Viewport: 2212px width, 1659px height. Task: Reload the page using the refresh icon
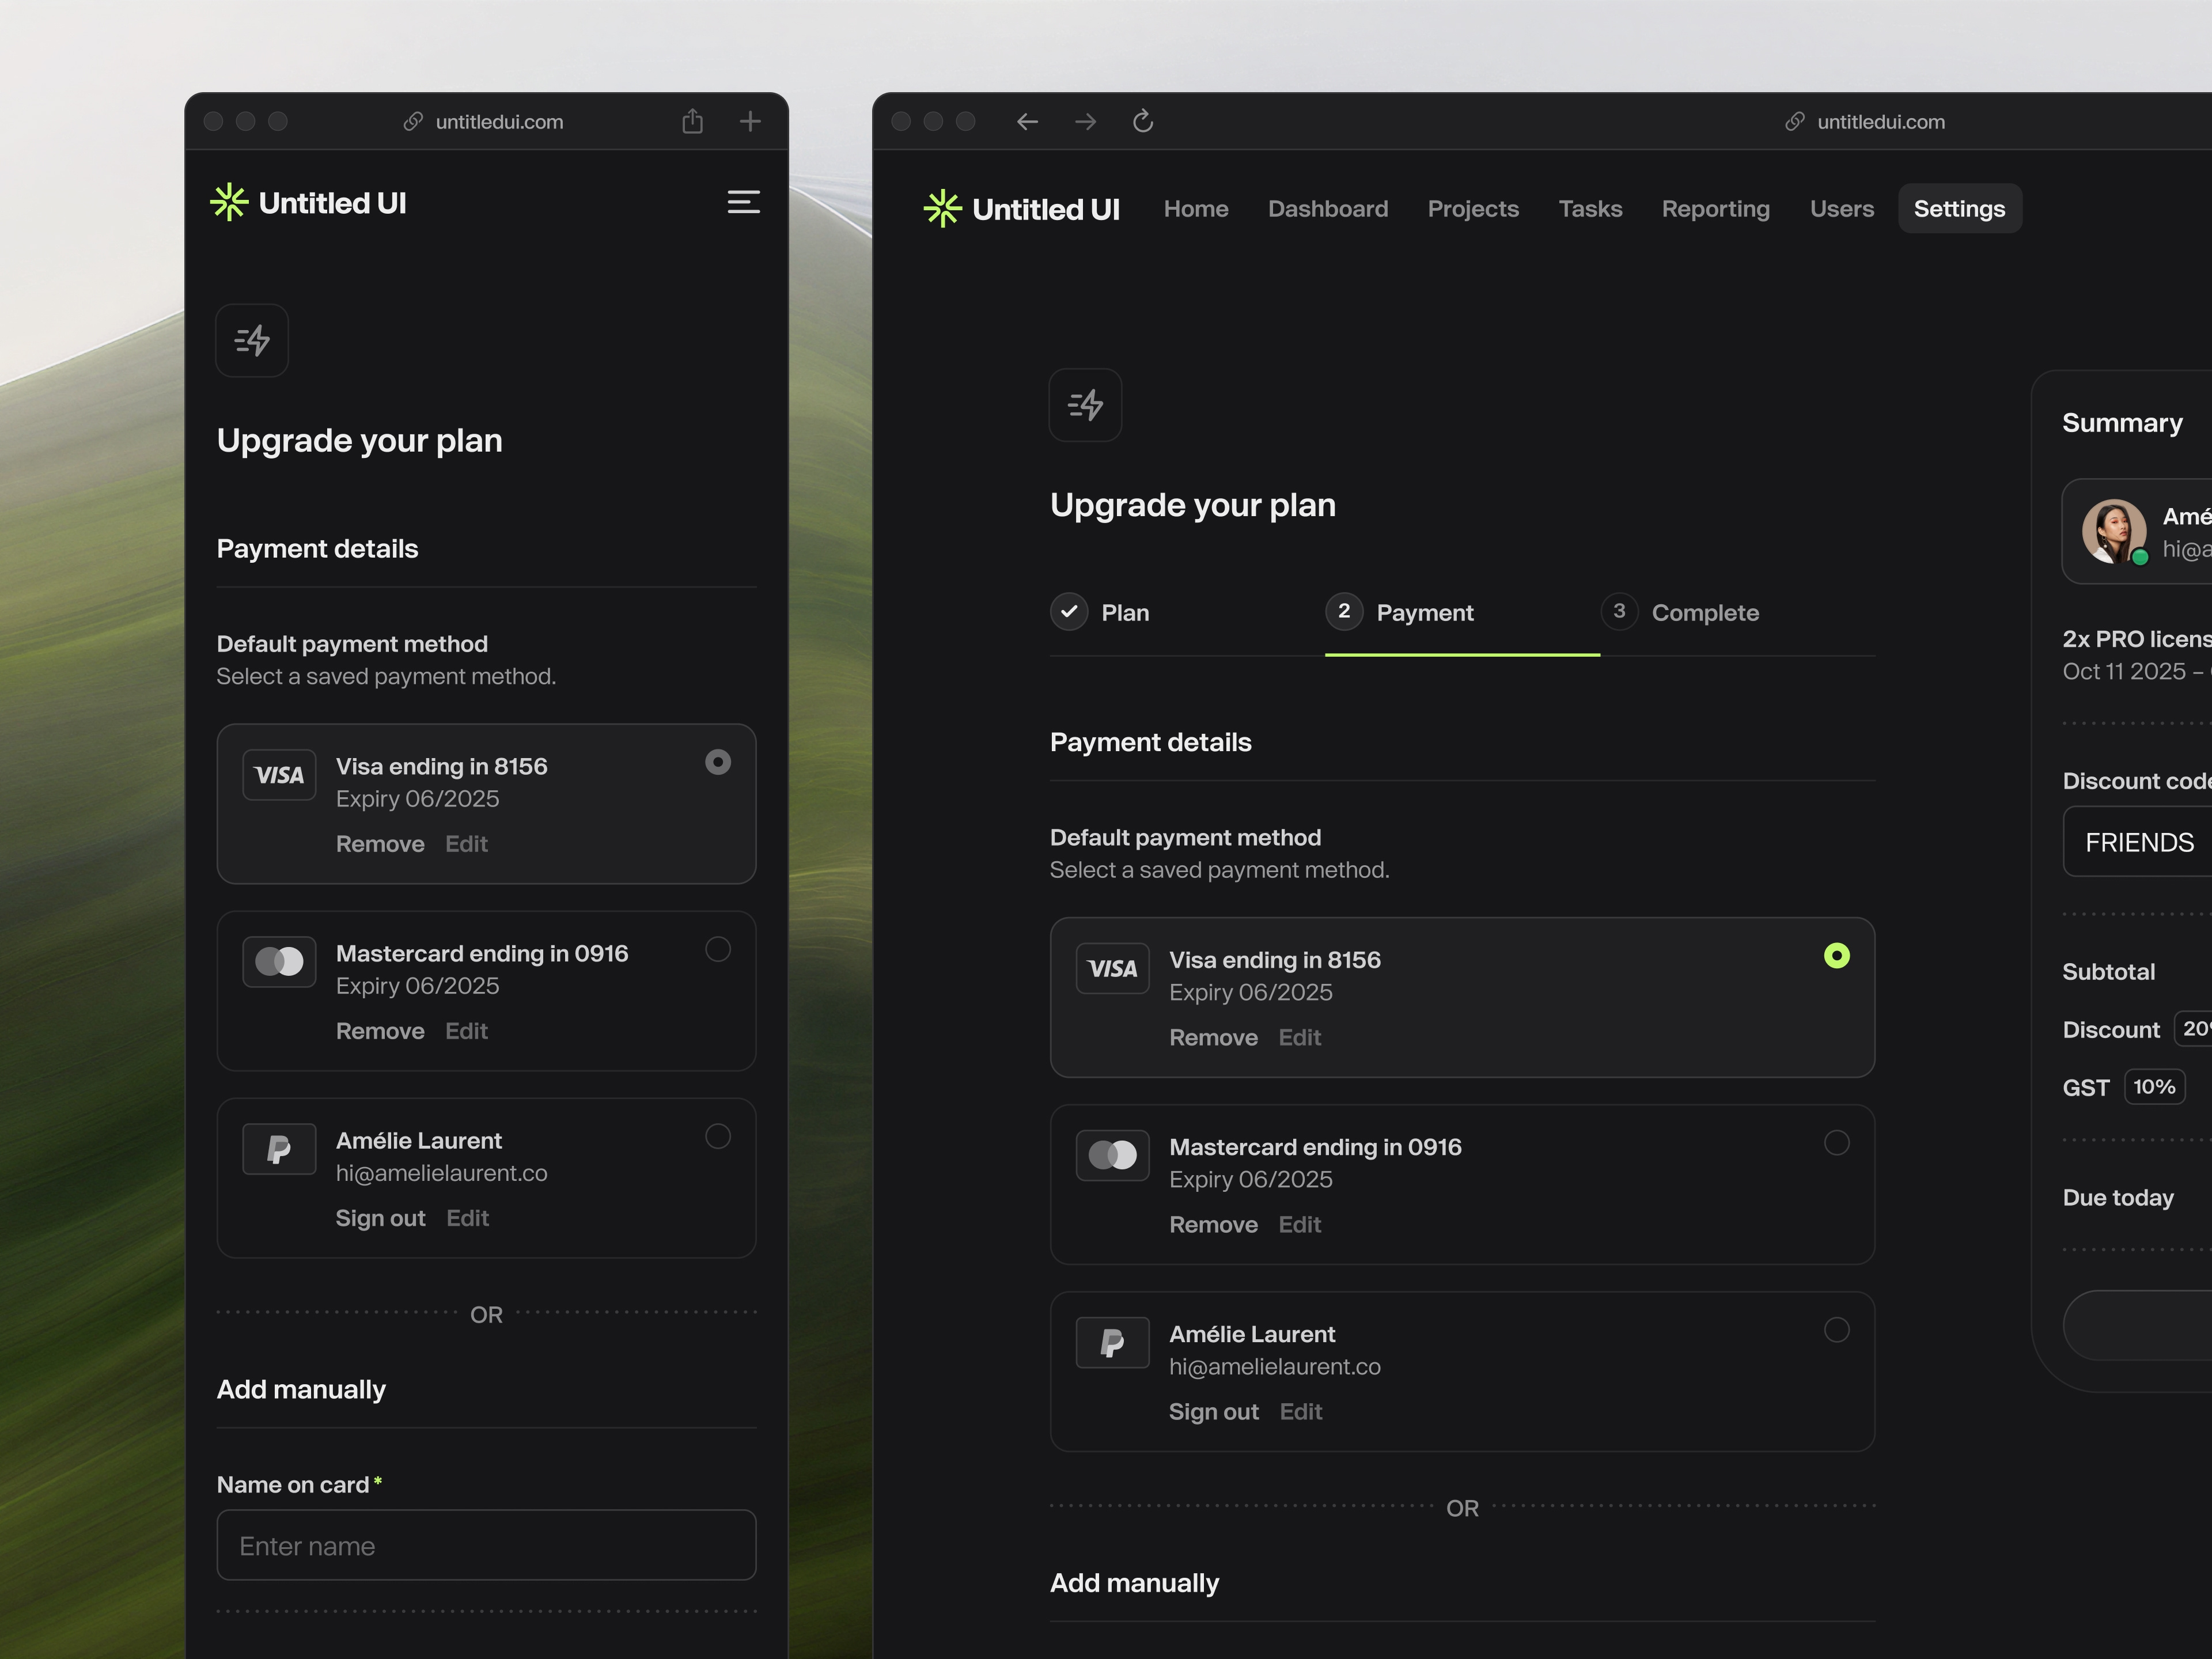pos(1143,121)
